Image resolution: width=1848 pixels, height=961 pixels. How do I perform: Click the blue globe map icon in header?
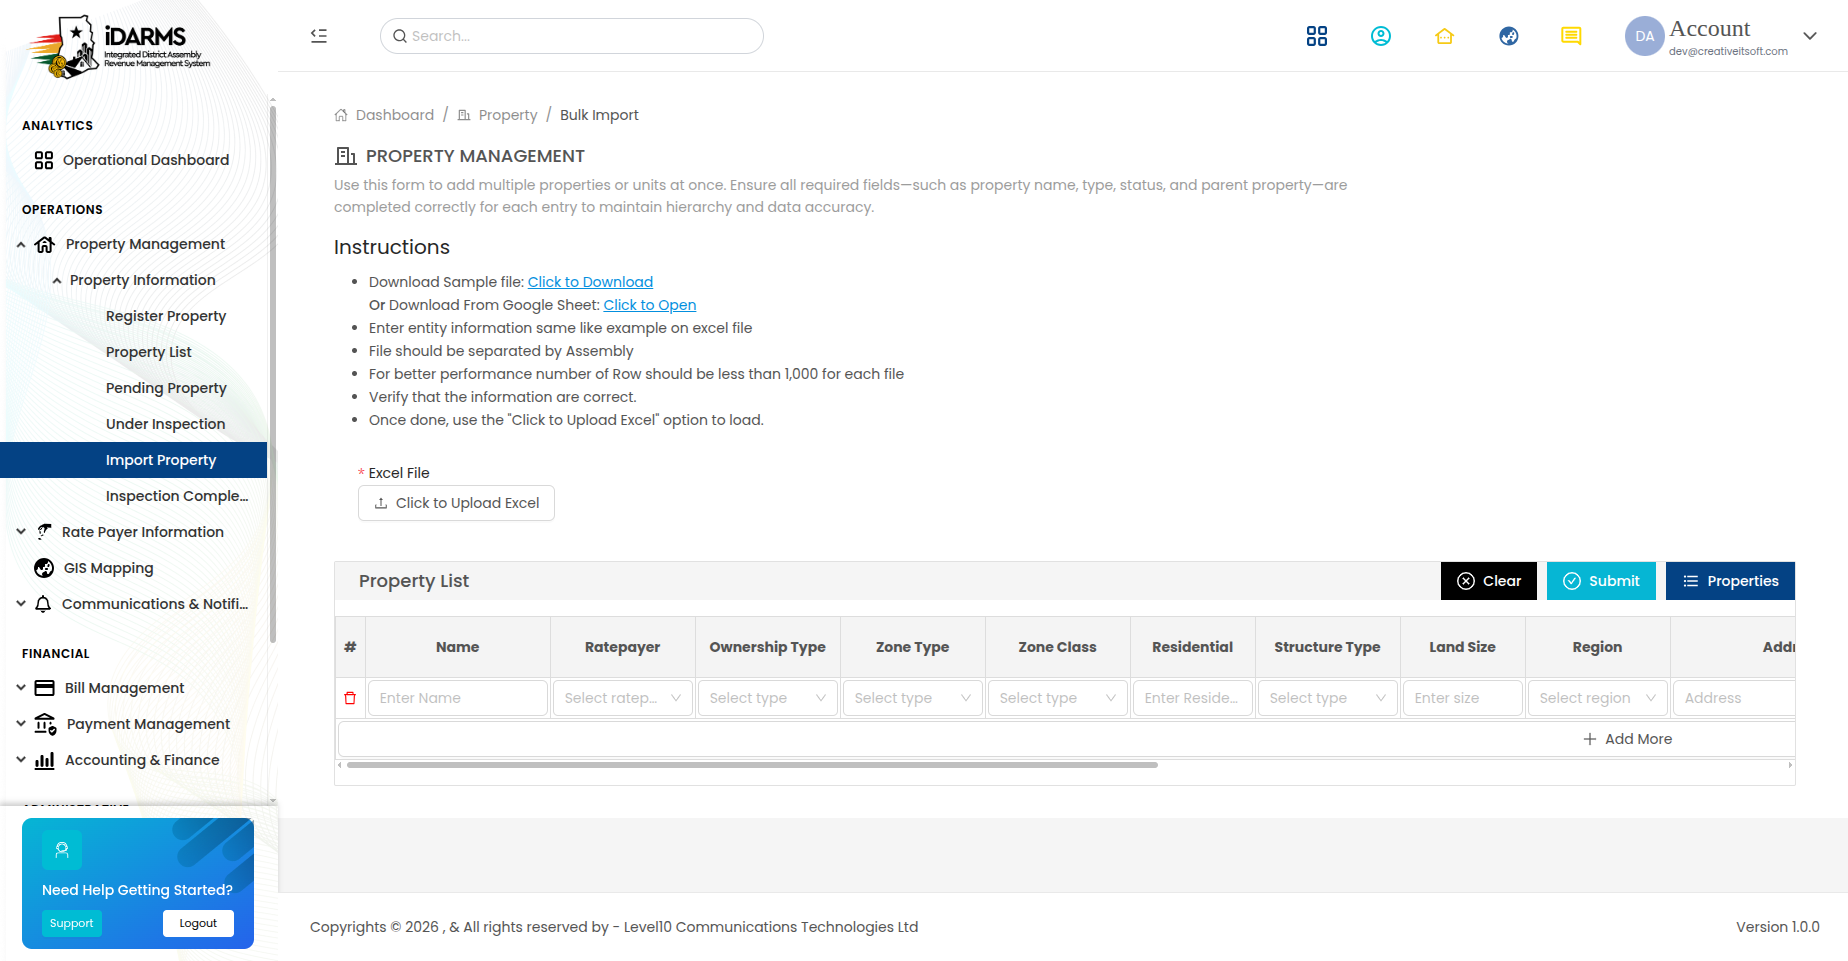click(1509, 36)
